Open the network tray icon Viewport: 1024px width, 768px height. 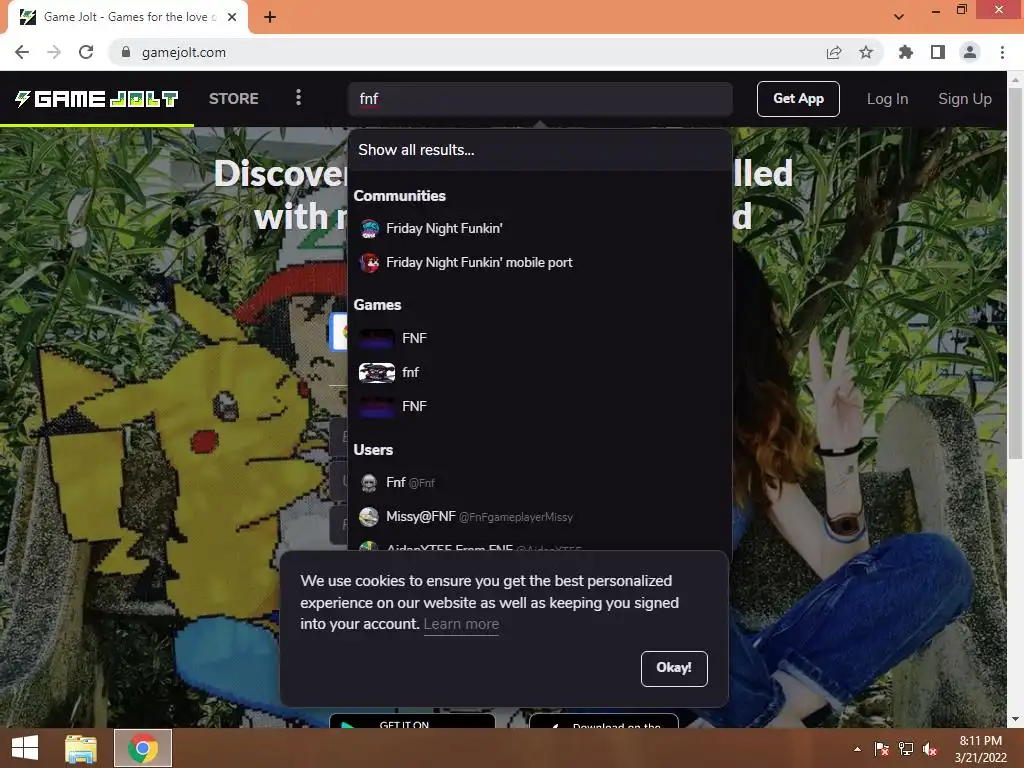pyautogui.click(x=906, y=749)
